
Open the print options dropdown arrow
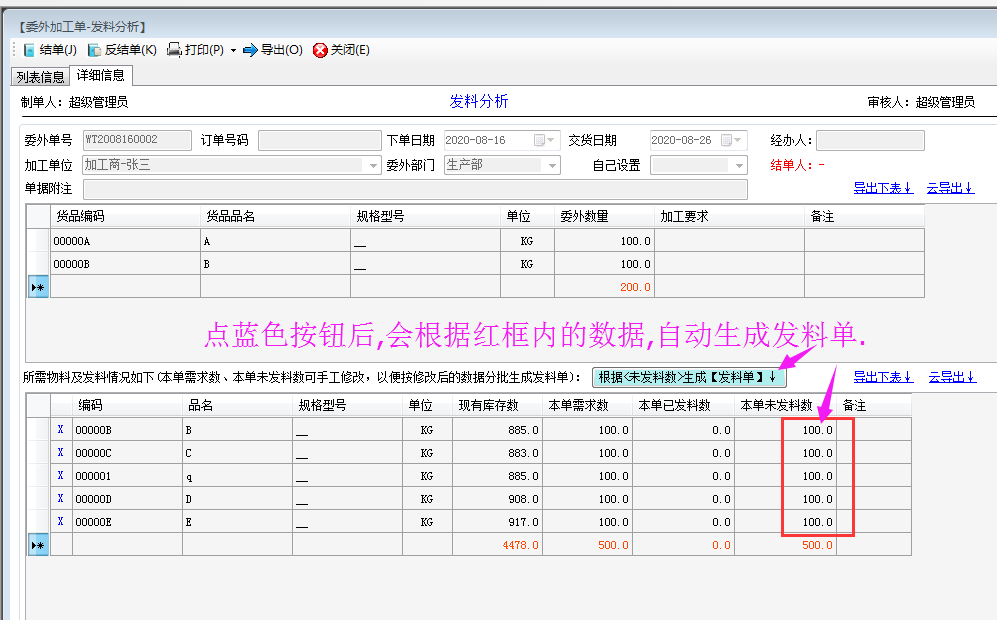coord(233,50)
